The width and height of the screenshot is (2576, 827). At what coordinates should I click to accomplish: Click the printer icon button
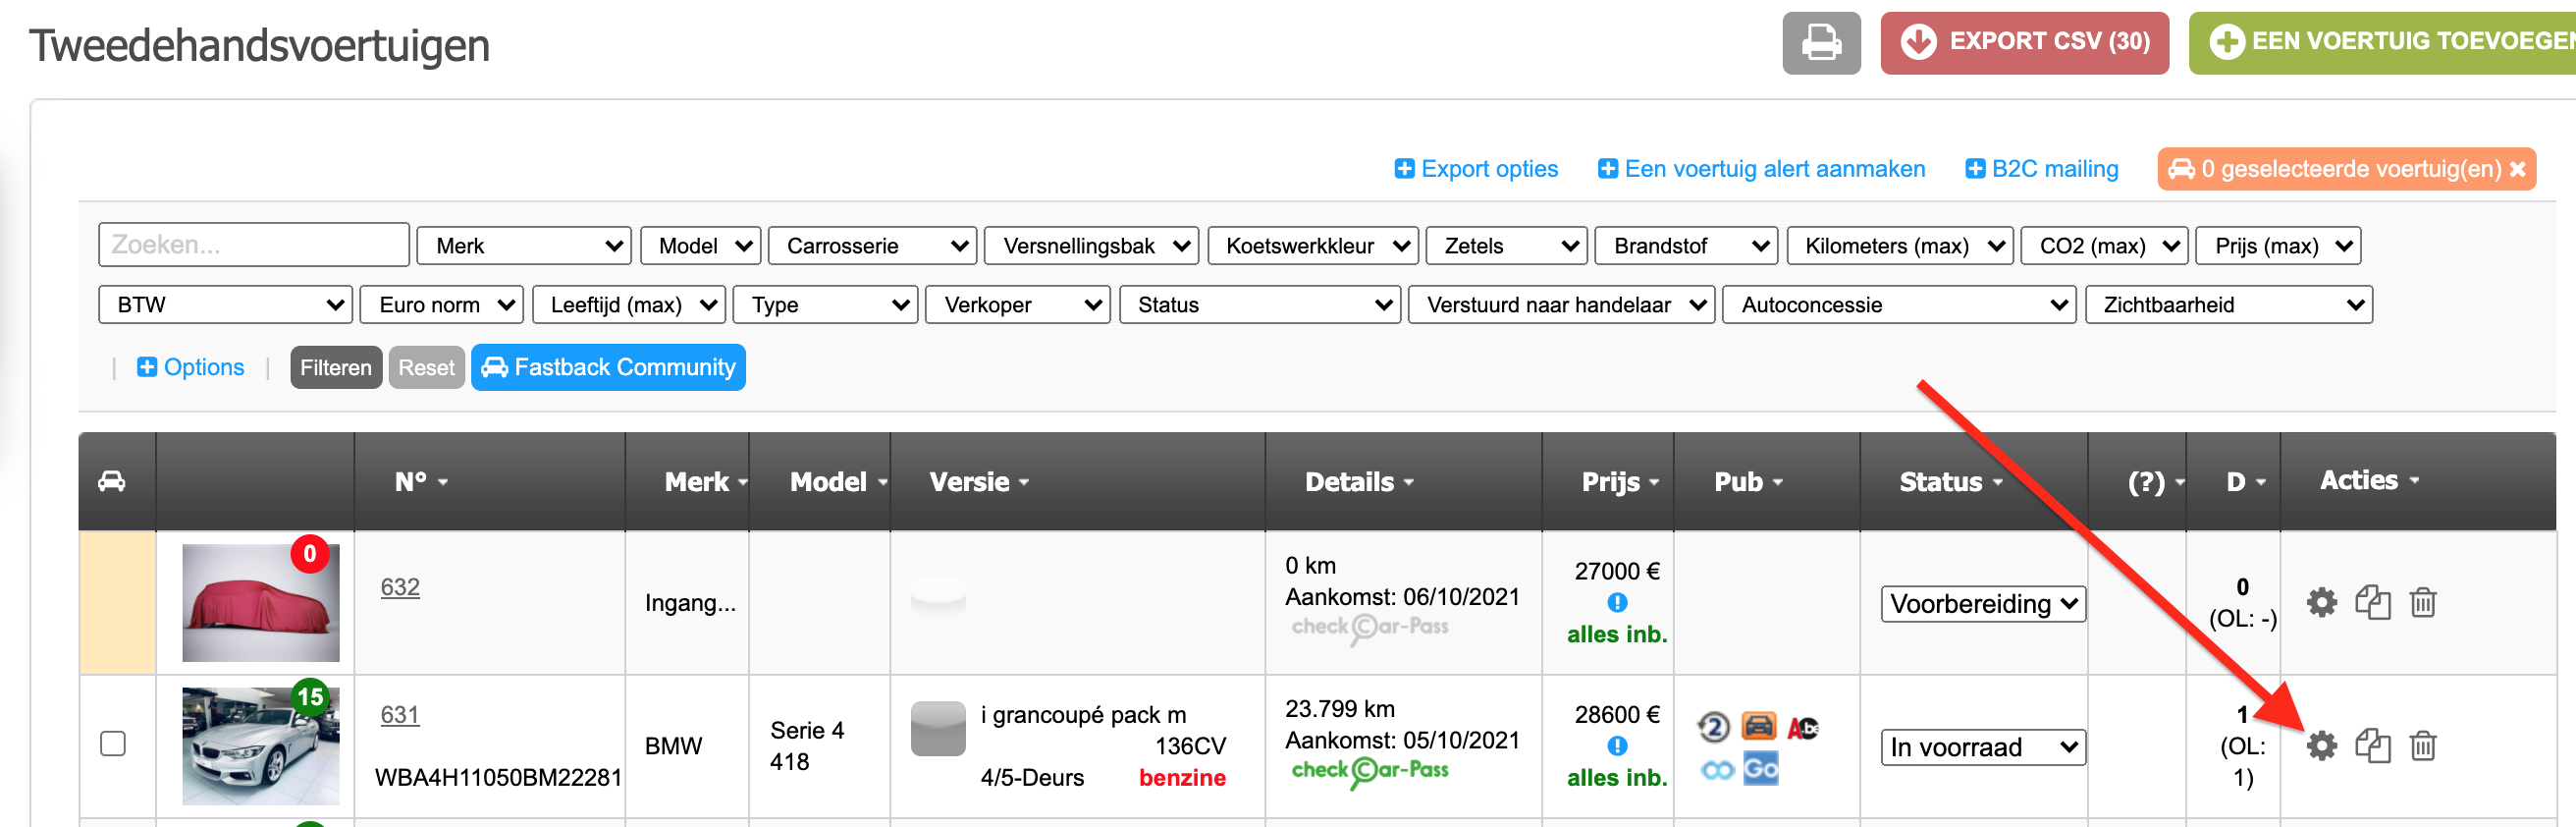pyautogui.click(x=1820, y=43)
